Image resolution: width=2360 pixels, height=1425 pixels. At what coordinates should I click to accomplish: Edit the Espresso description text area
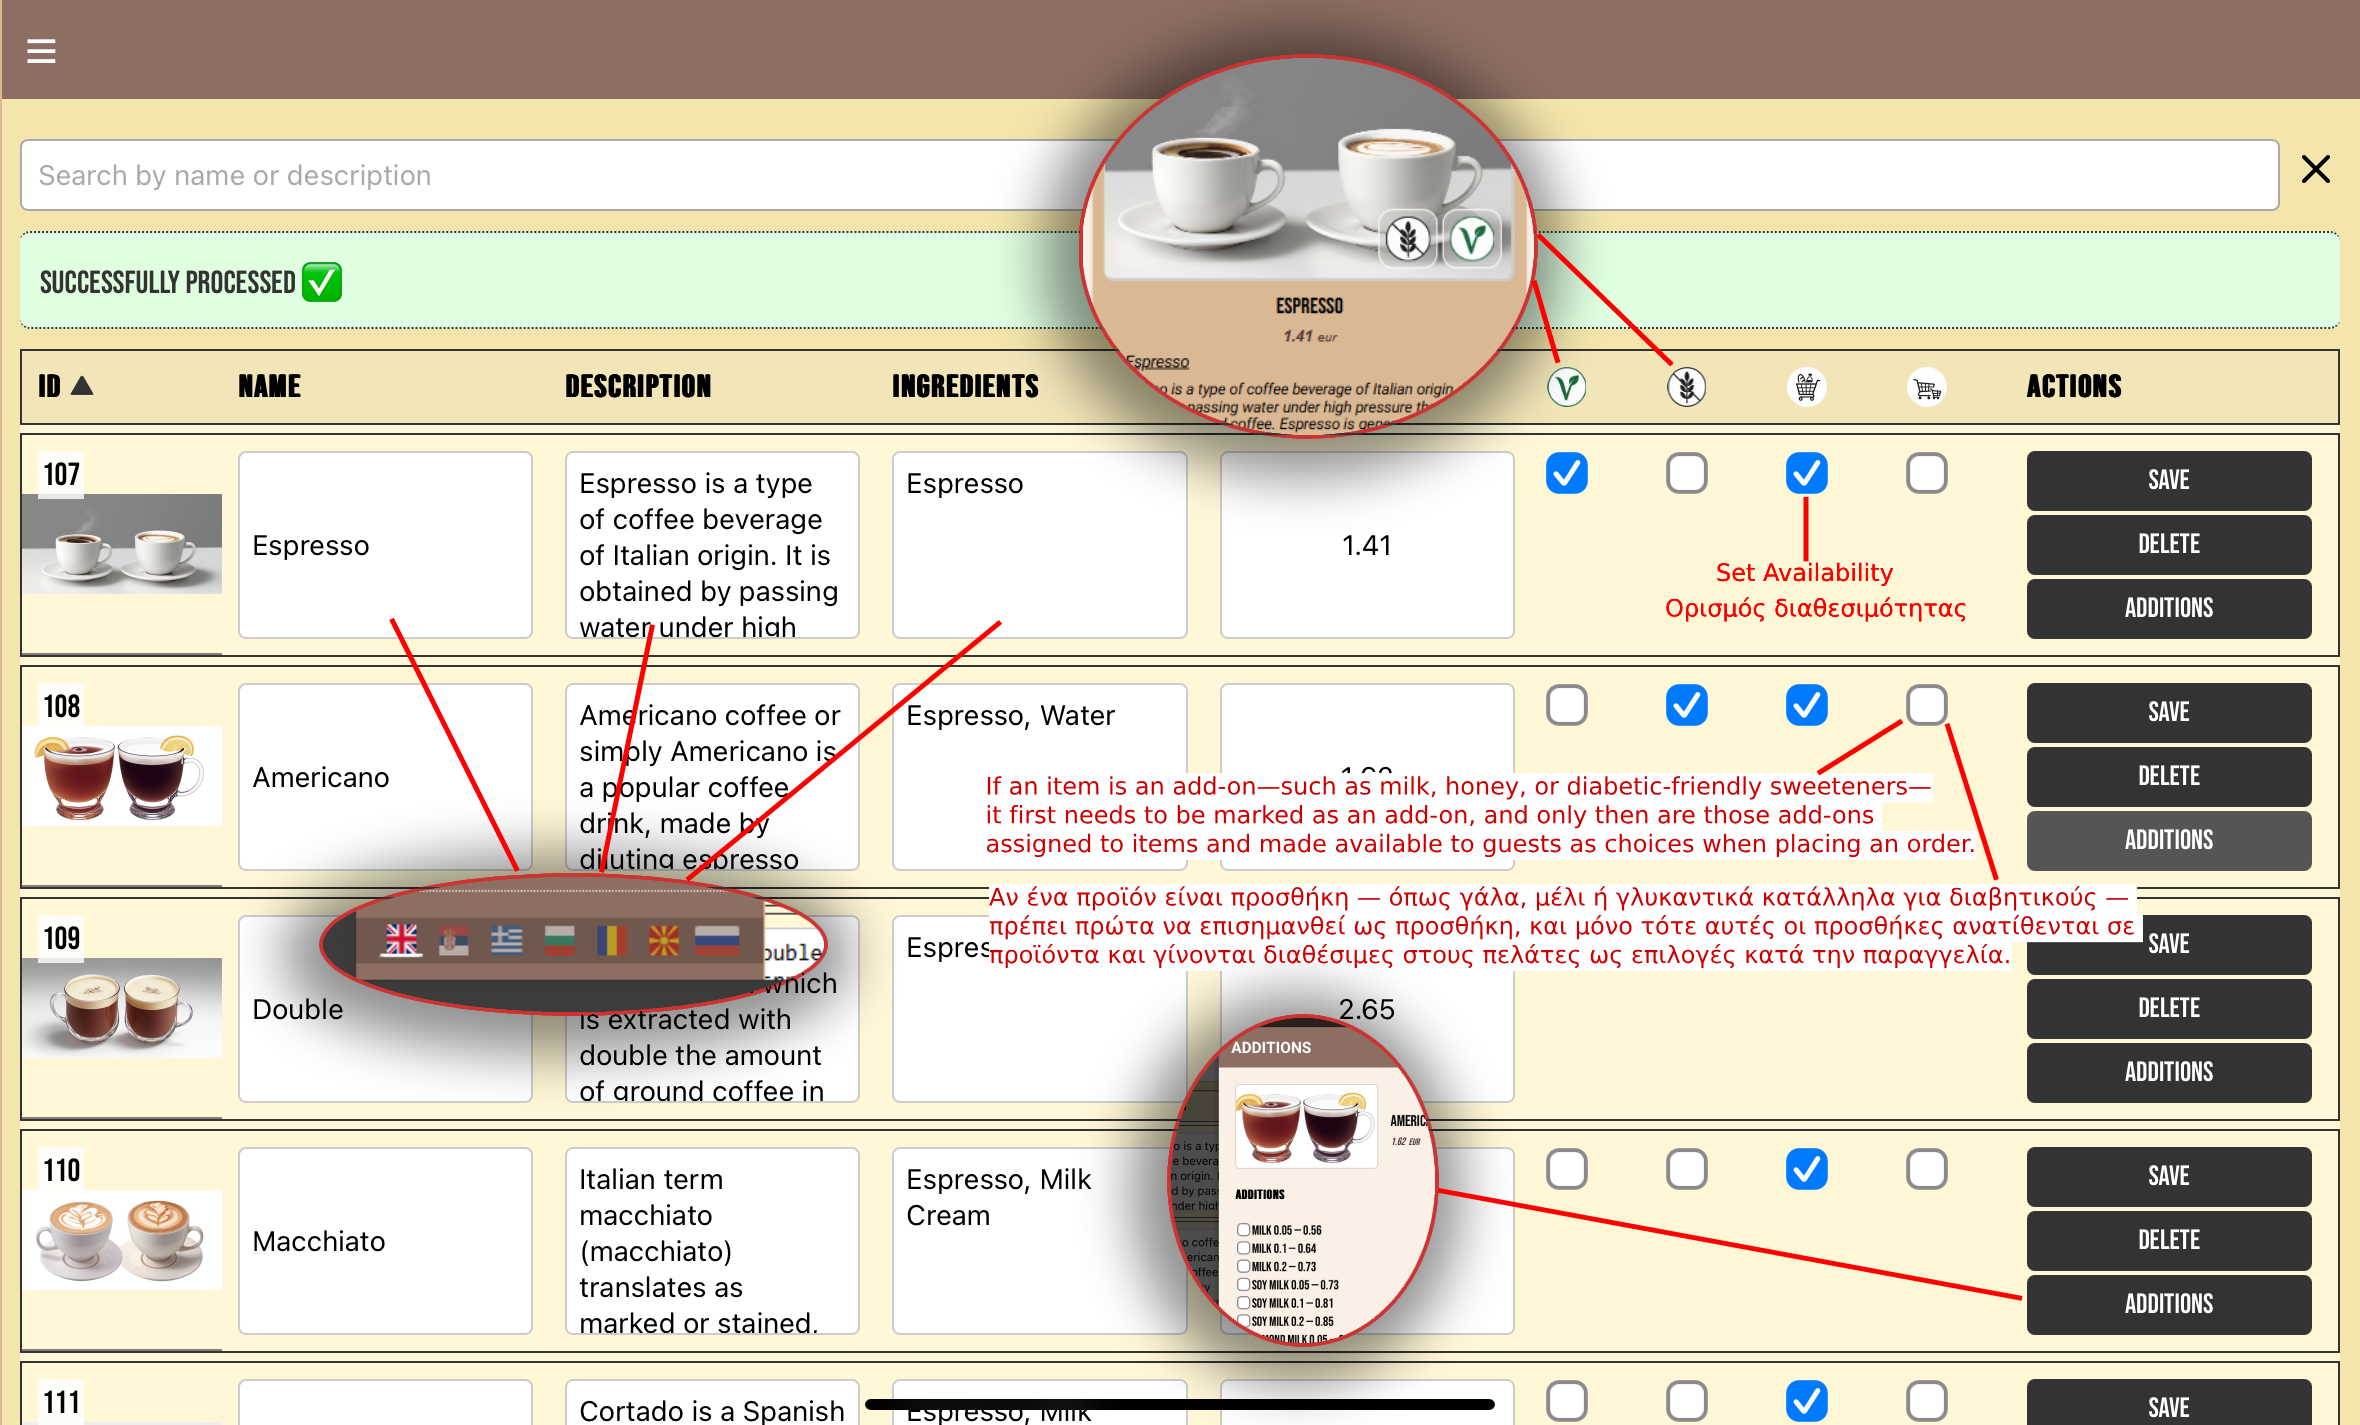(x=712, y=545)
